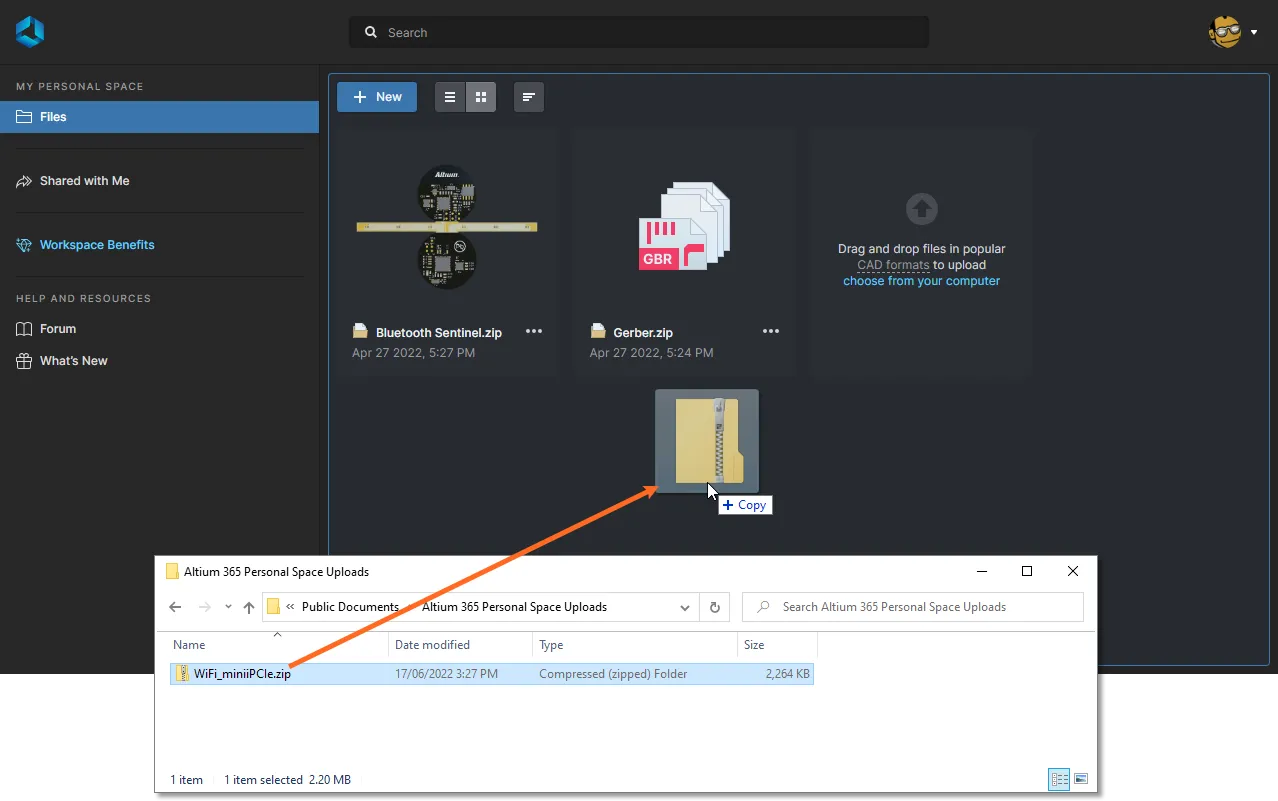The width and height of the screenshot is (1278, 801).
Task: Refresh the Explorer folder view
Action: pyautogui.click(x=715, y=607)
